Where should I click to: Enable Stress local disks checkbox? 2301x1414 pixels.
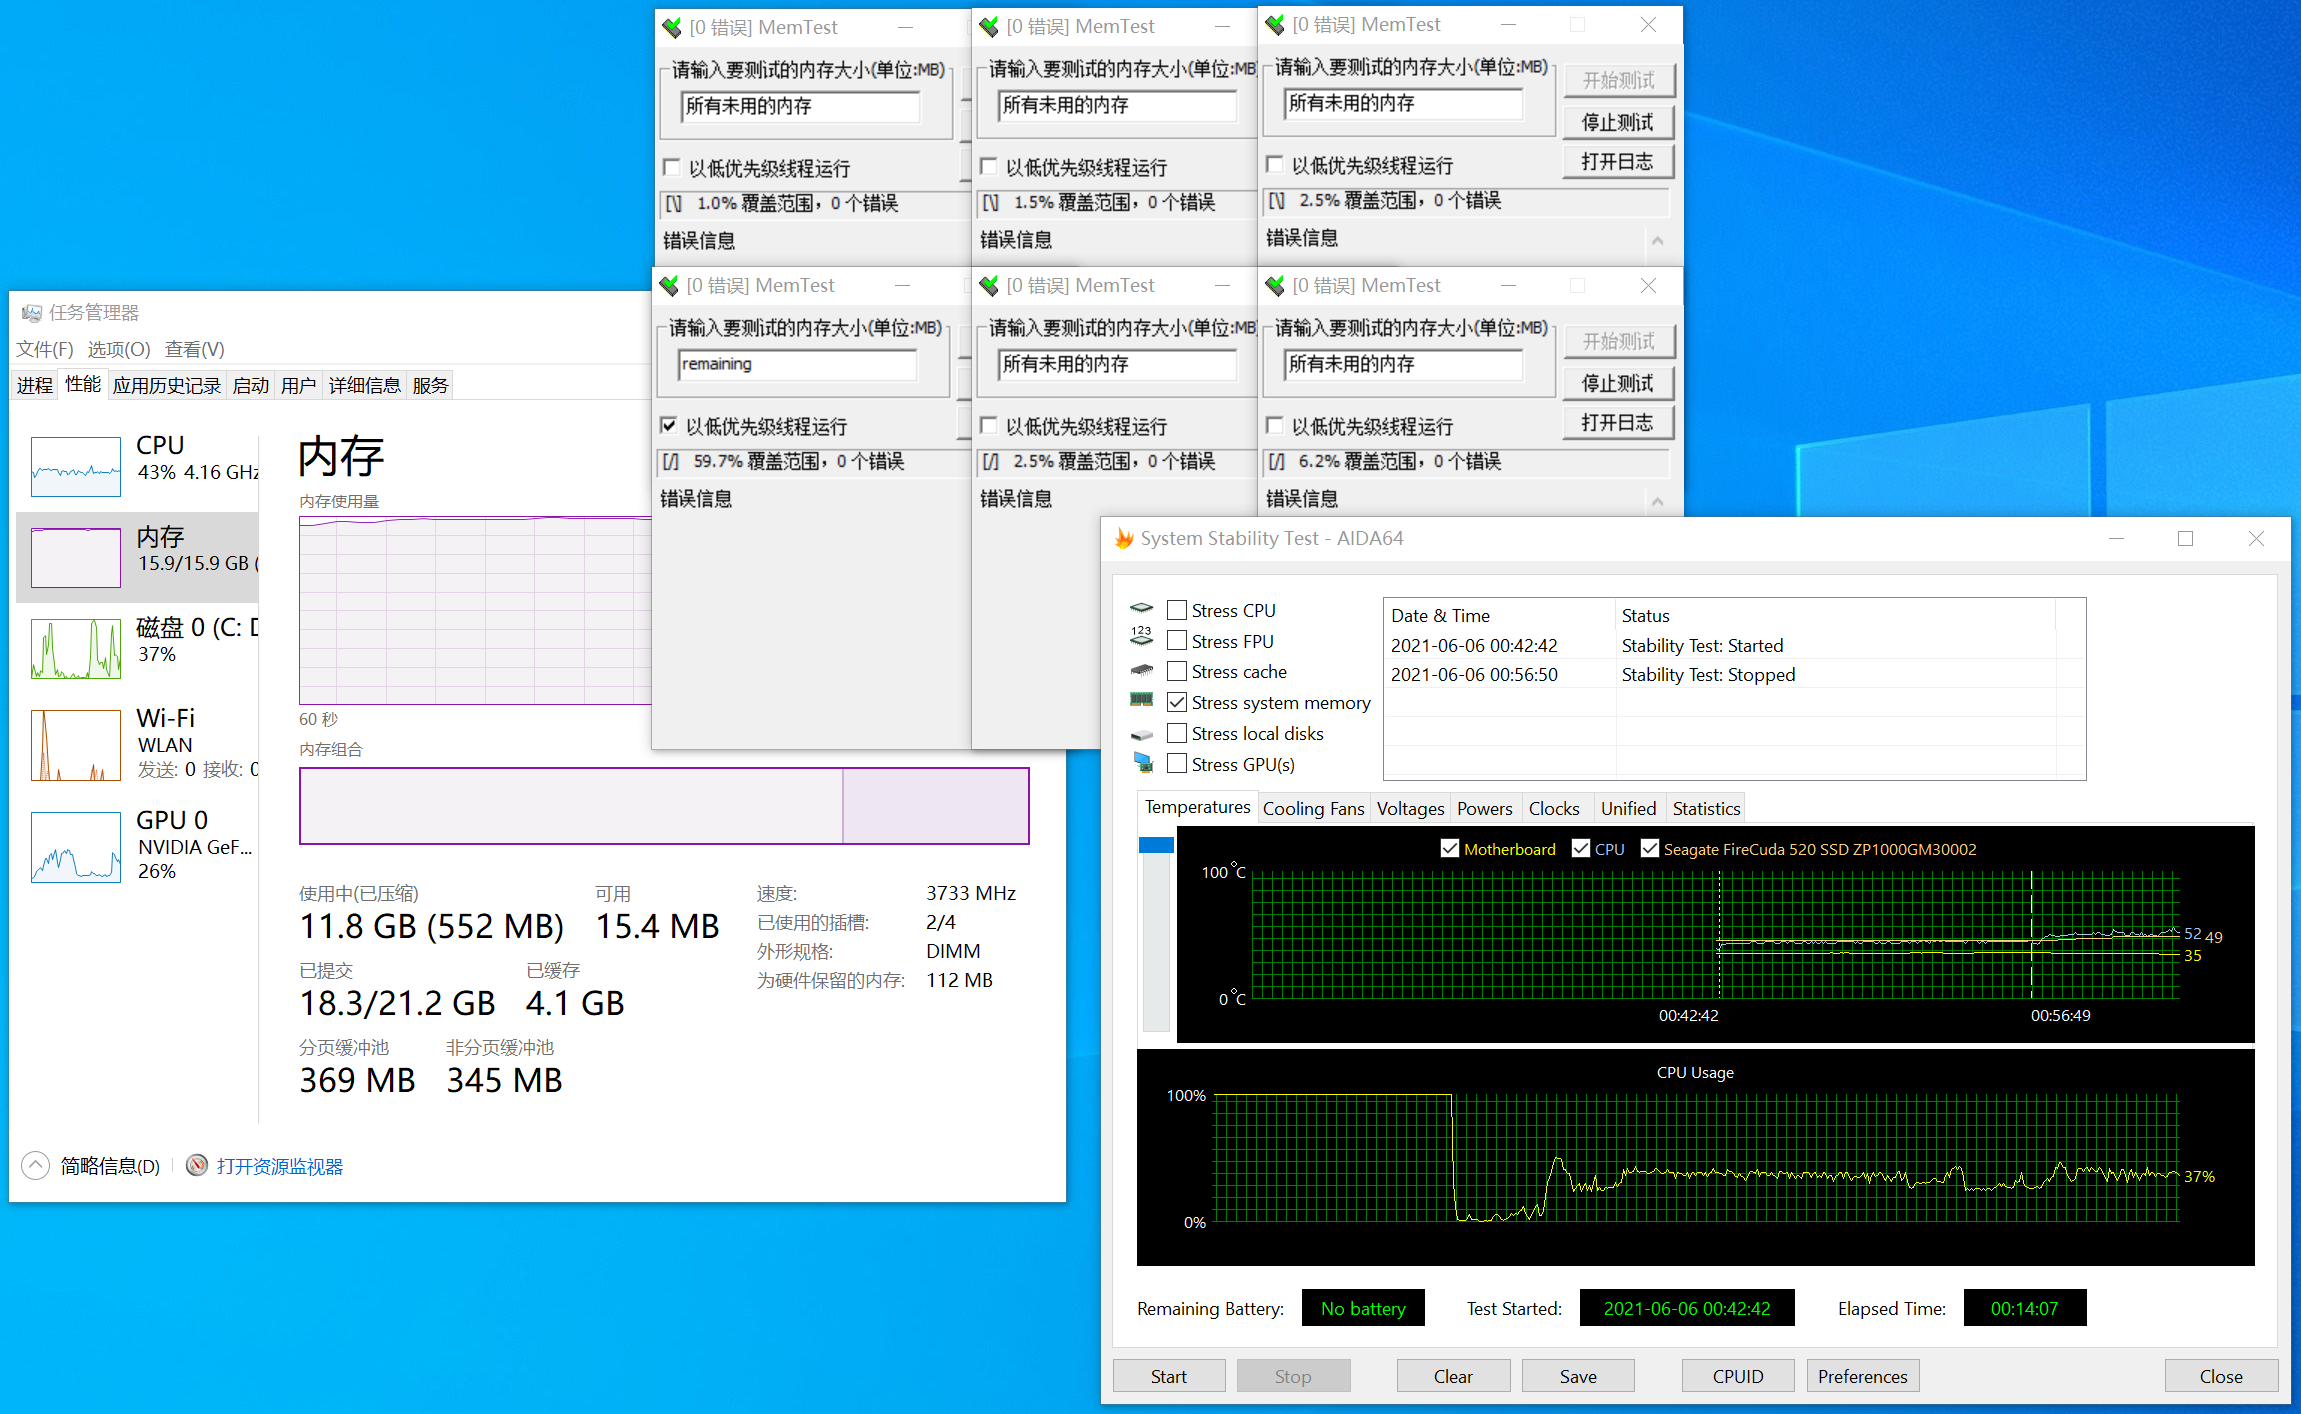coord(1177,733)
